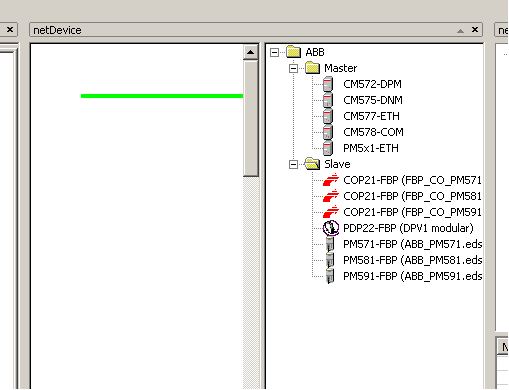
Task: Click the scroll up arrow button
Action: (251, 52)
